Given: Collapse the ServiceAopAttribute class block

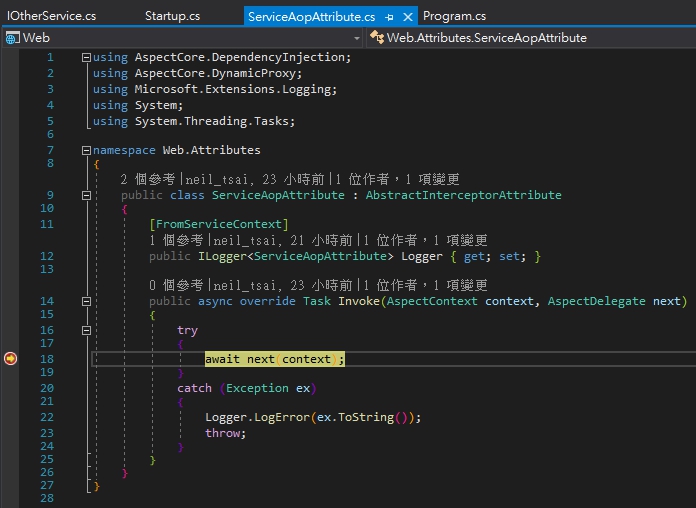Looking at the screenshot, I should [86, 195].
